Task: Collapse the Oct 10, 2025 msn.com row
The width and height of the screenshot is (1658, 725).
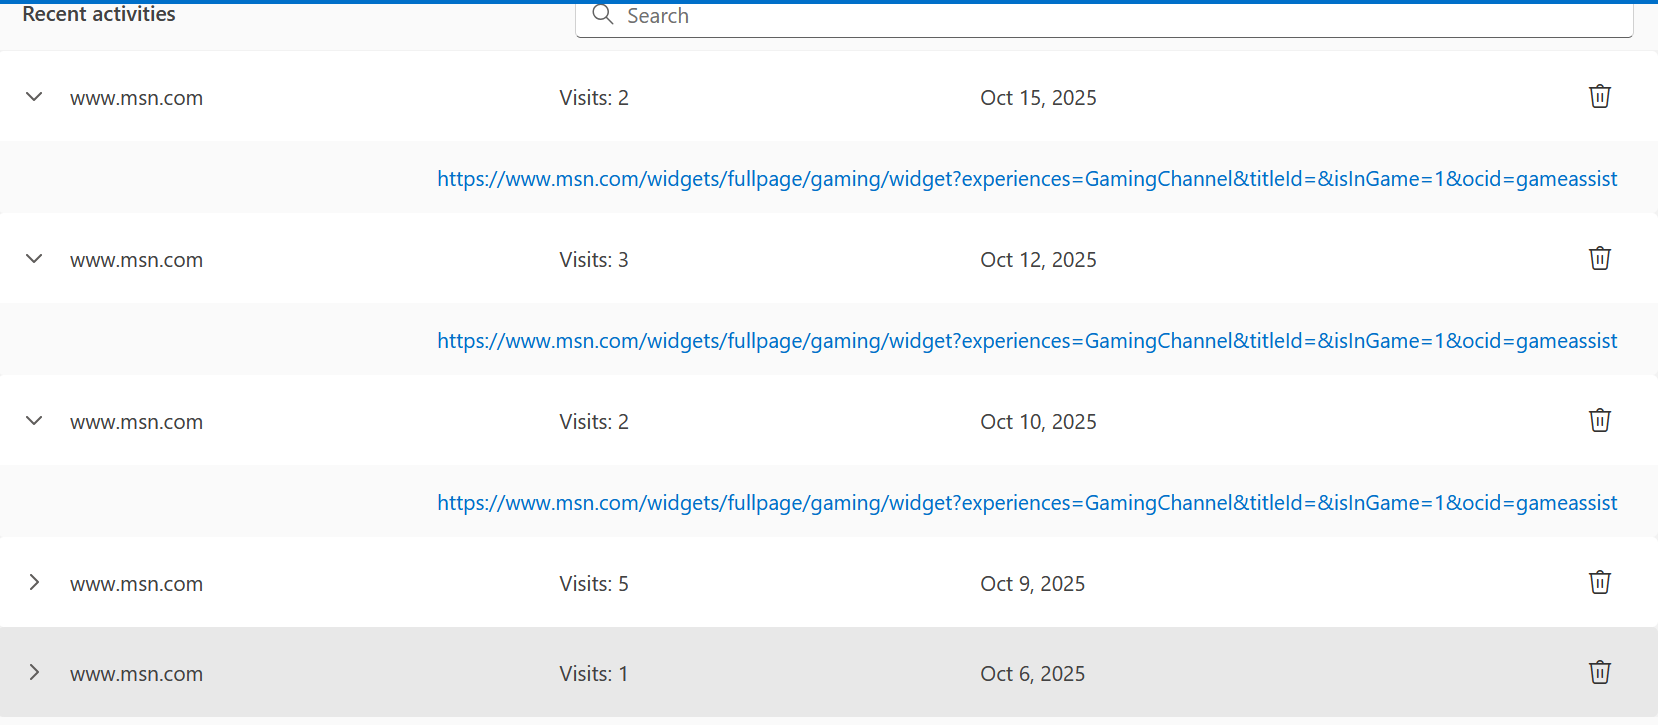Action: point(34,421)
